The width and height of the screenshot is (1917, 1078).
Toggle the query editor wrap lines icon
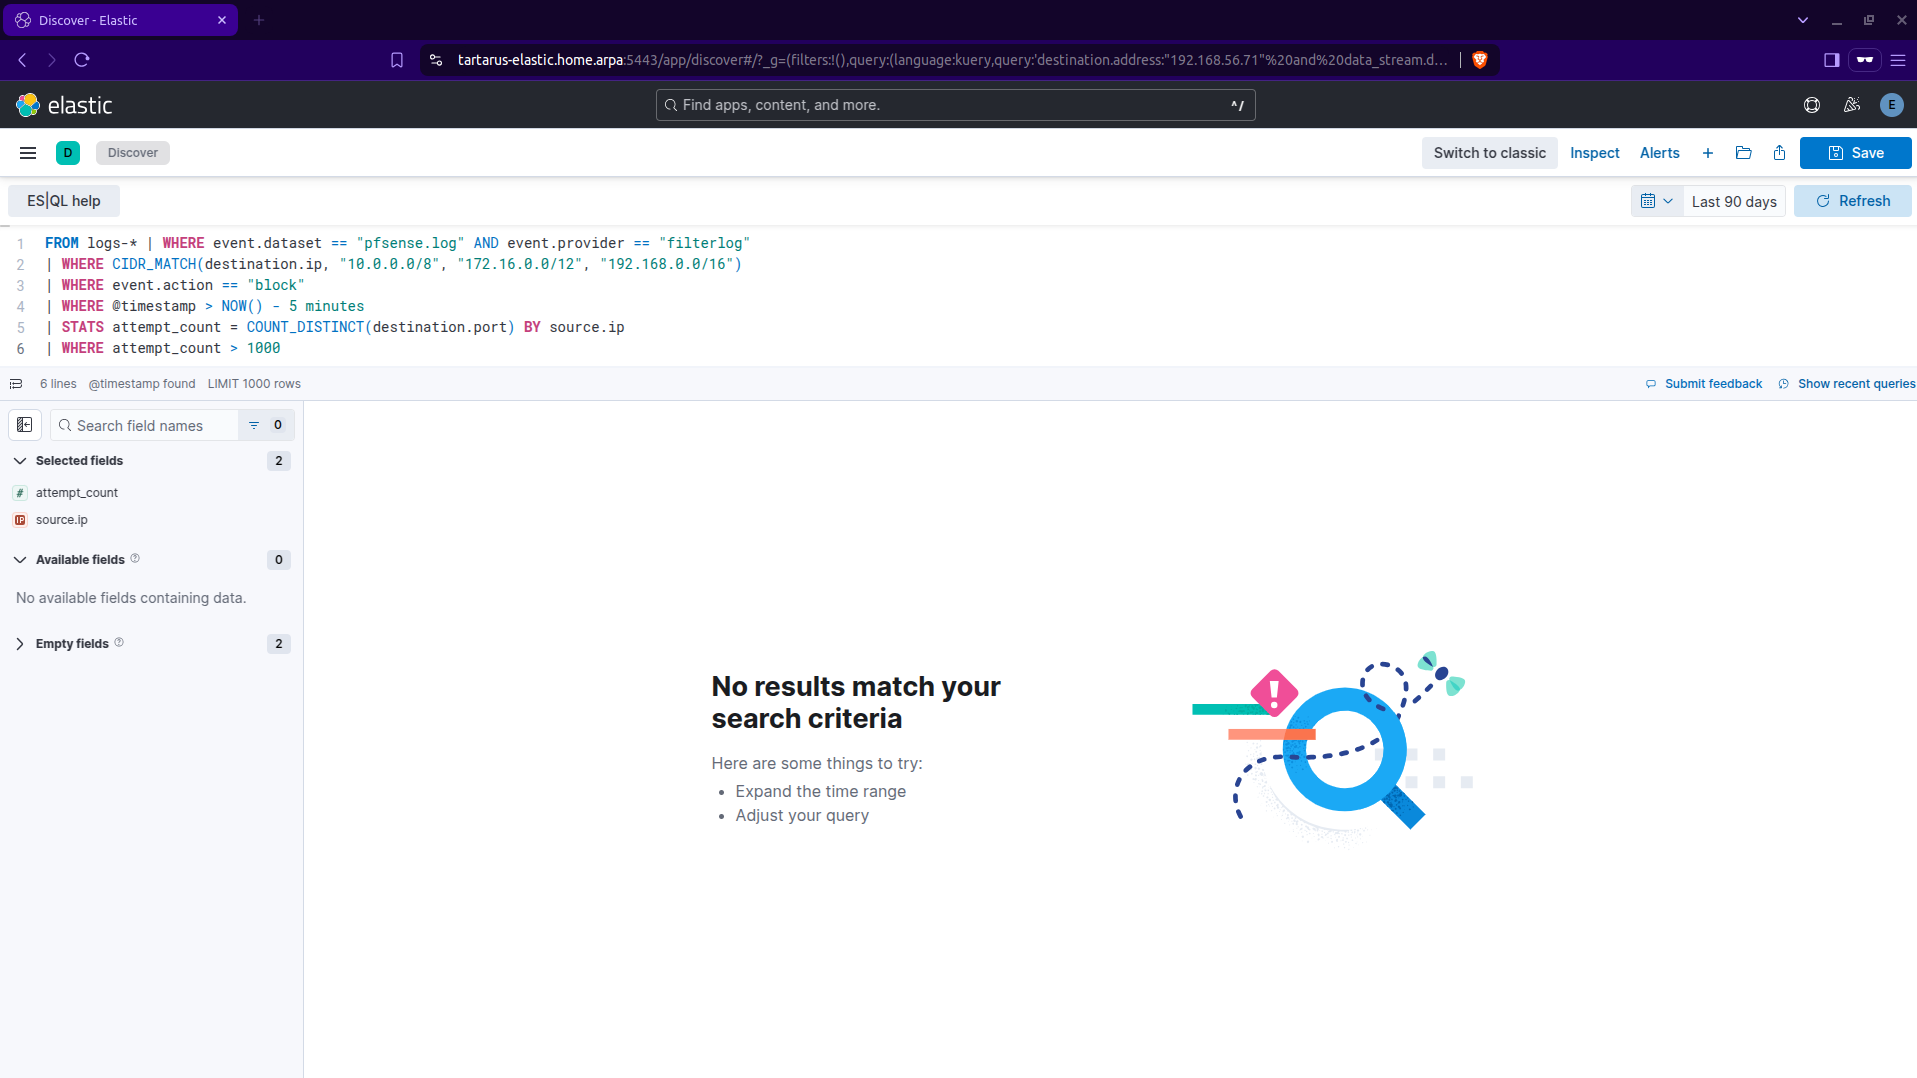pos(16,384)
